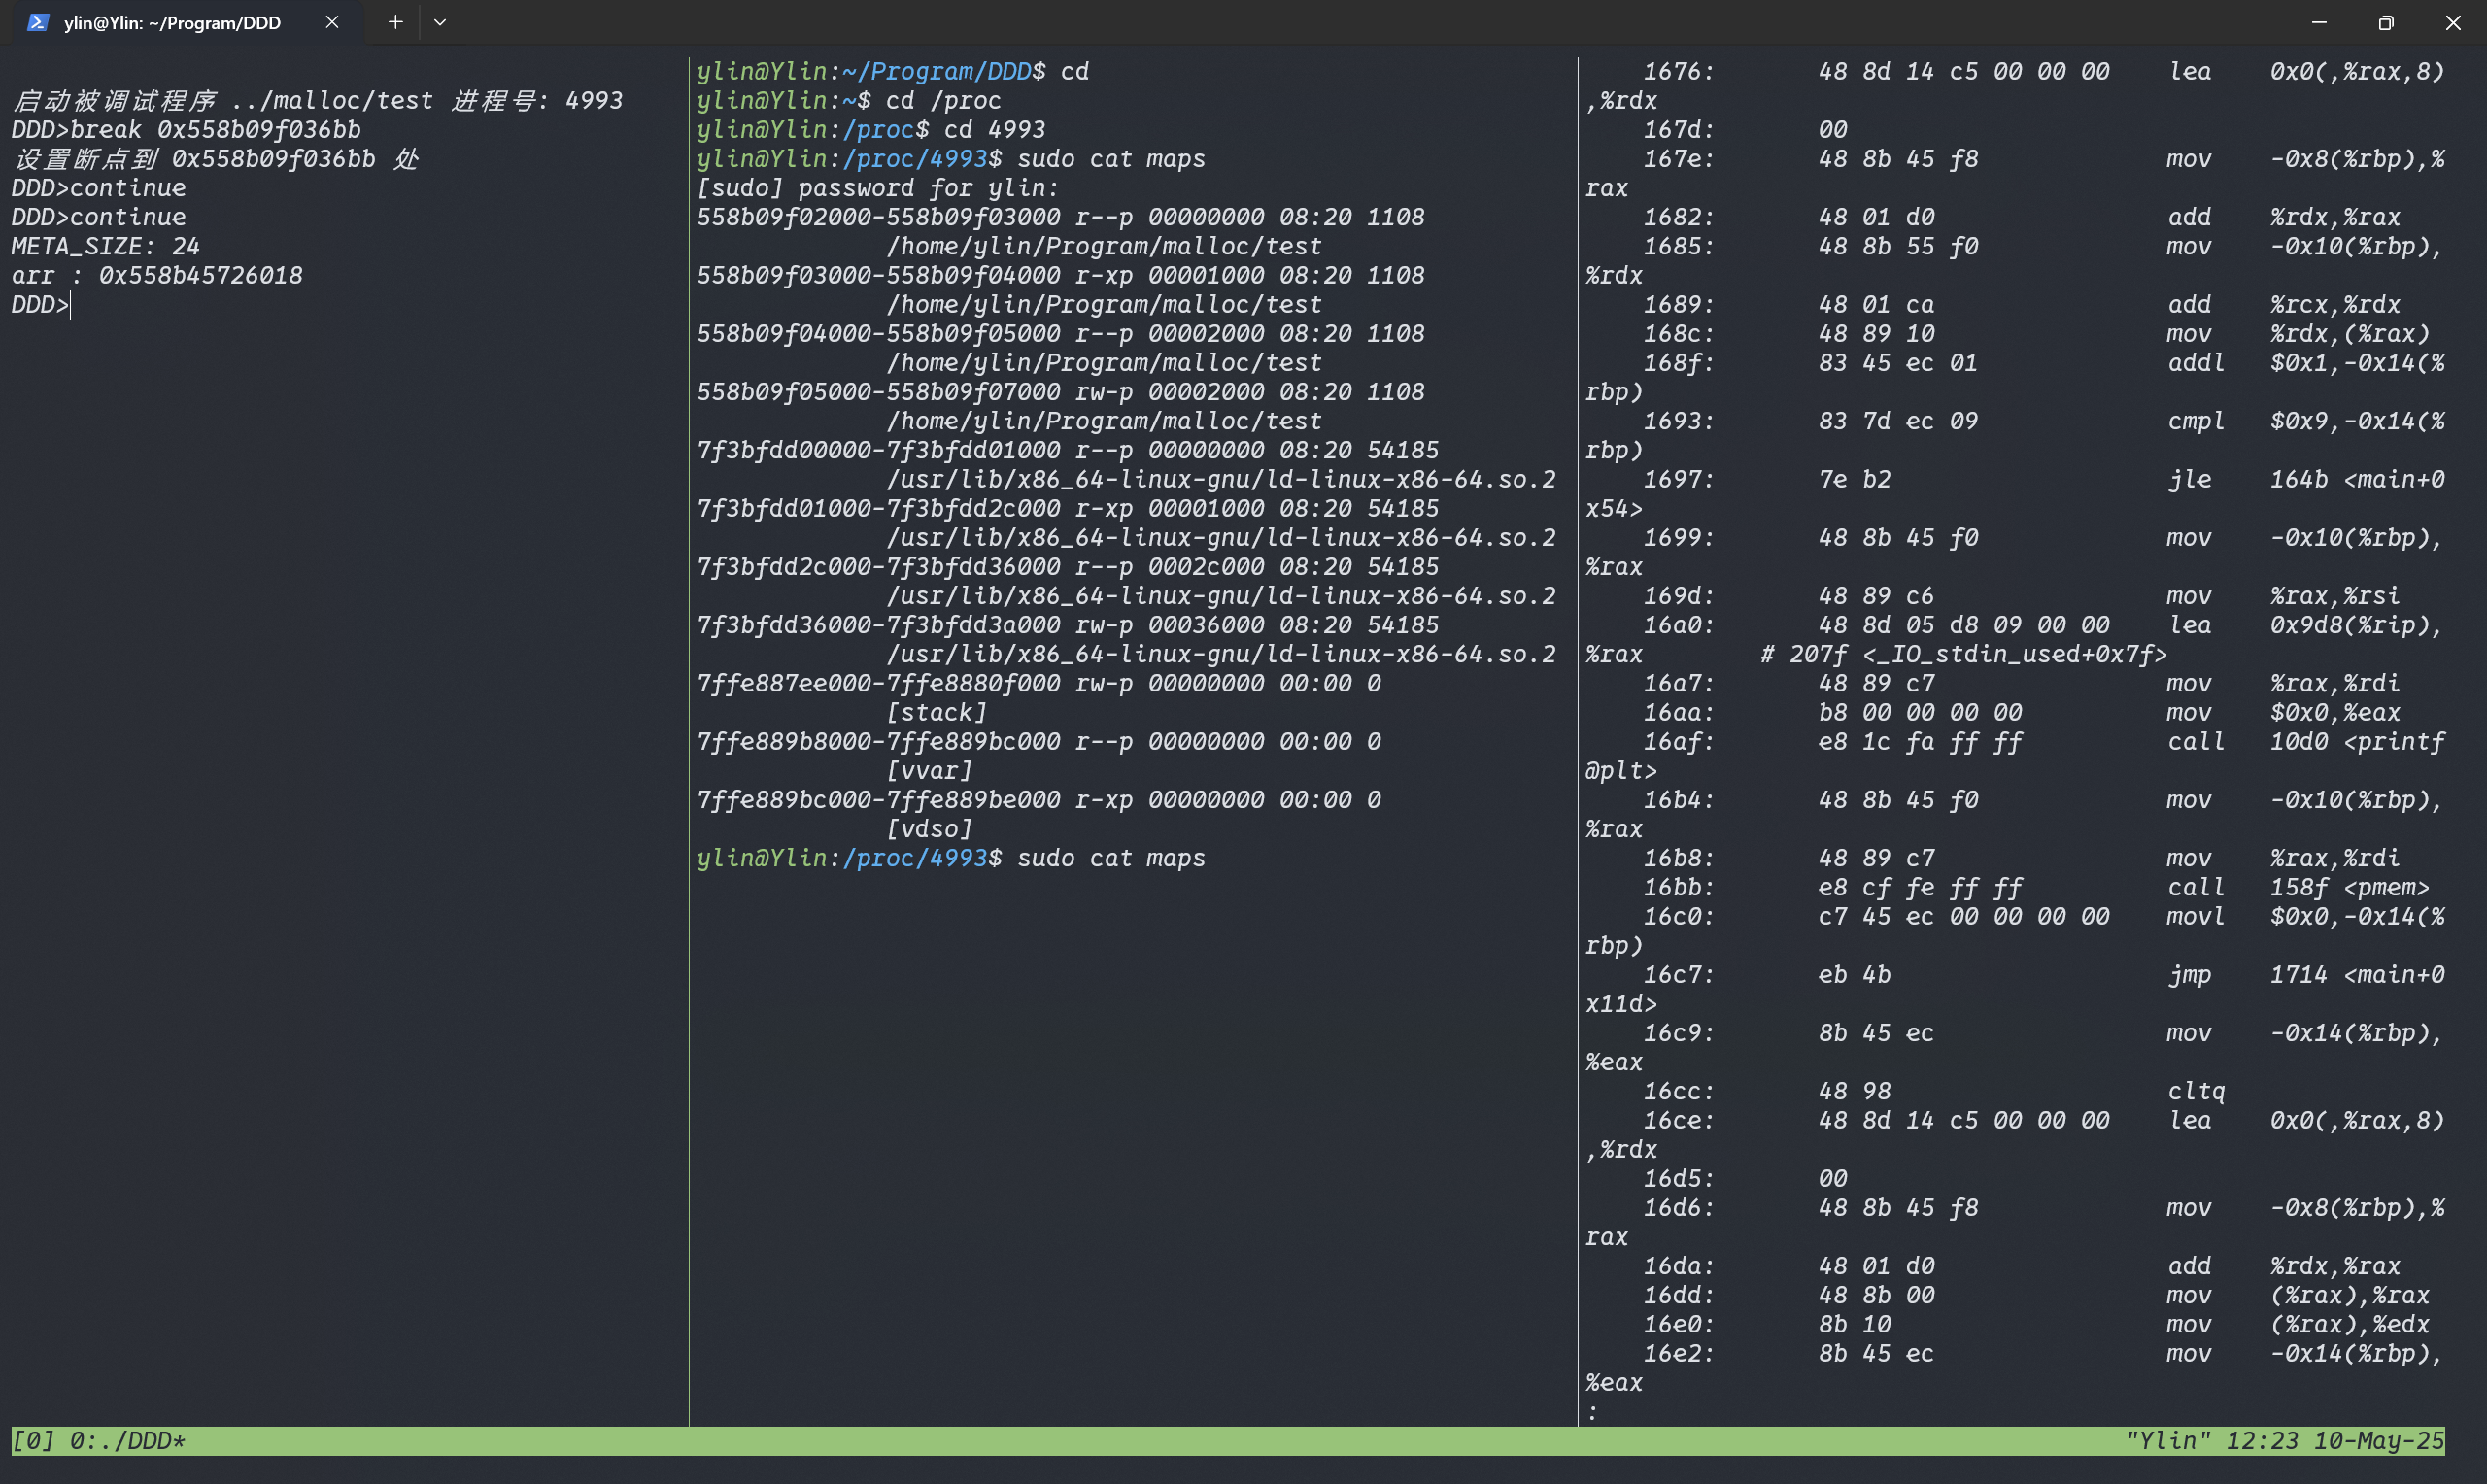Viewport: 2487px width, 1484px height.
Task: Click the tmux status '[0] 0:./DDD*'
Action: [98, 1441]
